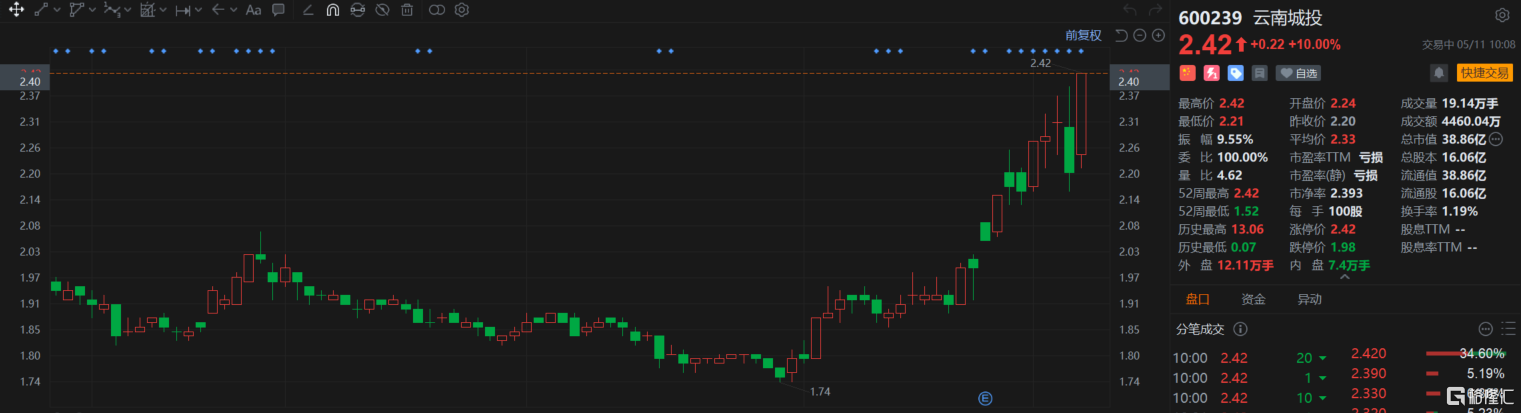Expand the arrow annotation tool options

(233, 10)
